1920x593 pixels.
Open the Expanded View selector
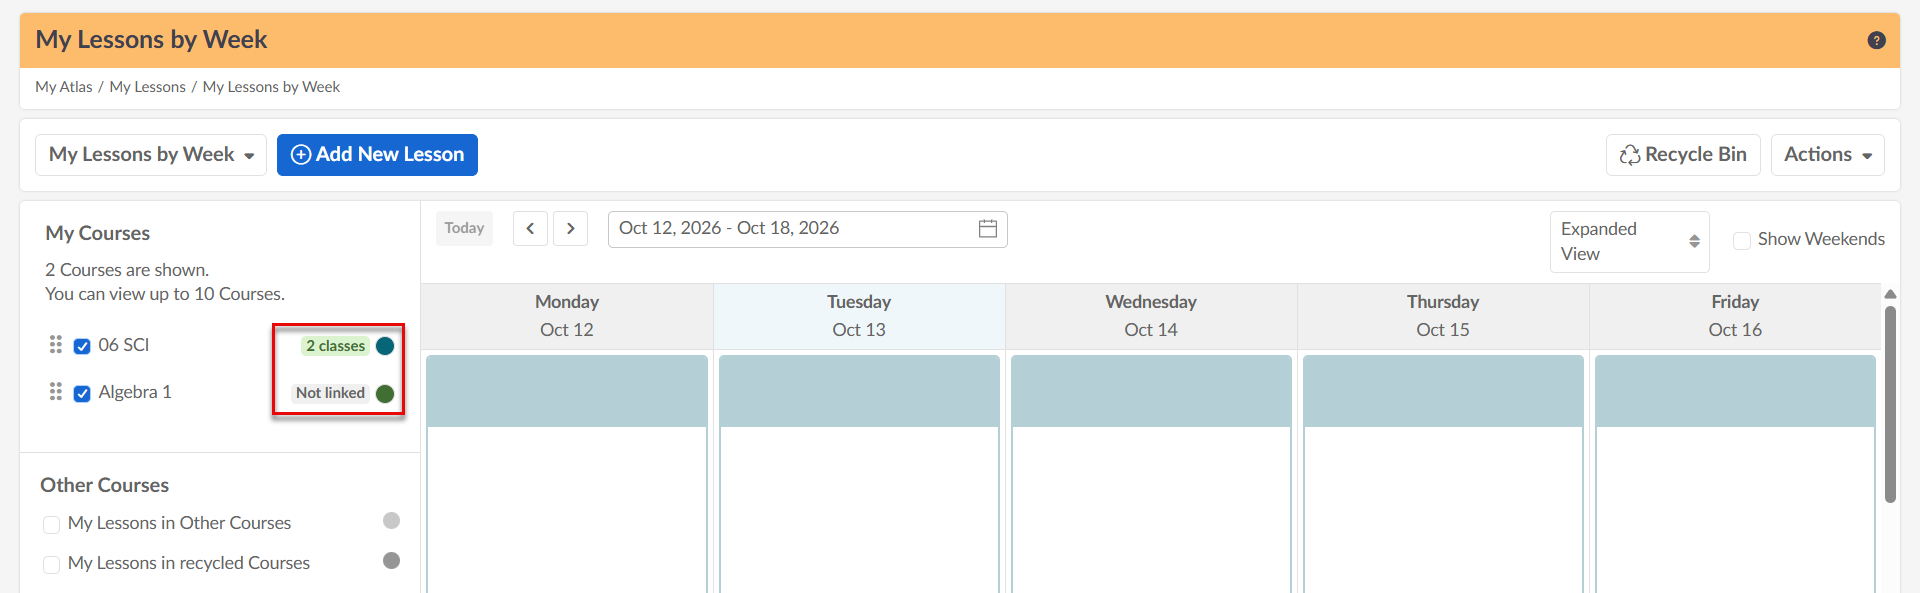(x=1629, y=241)
